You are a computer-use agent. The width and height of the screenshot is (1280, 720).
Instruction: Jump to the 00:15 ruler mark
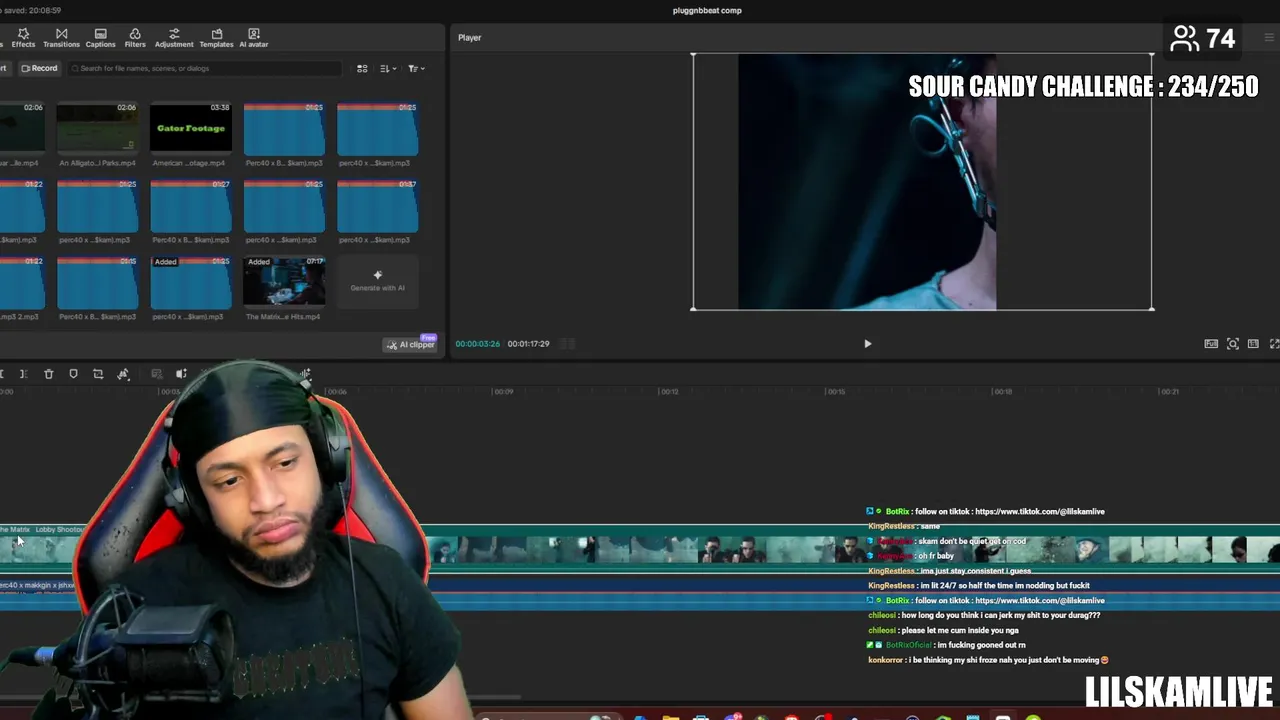click(836, 392)
